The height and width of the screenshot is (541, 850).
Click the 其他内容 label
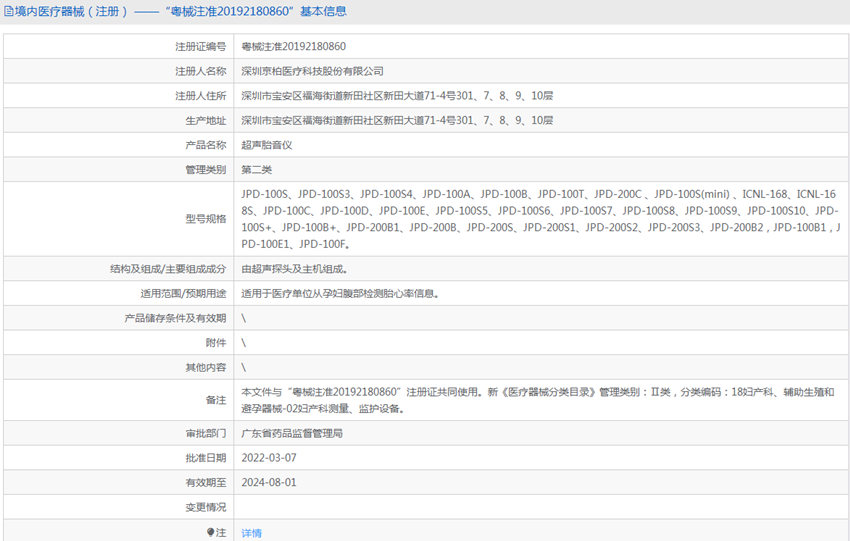(x=205, y=368)
